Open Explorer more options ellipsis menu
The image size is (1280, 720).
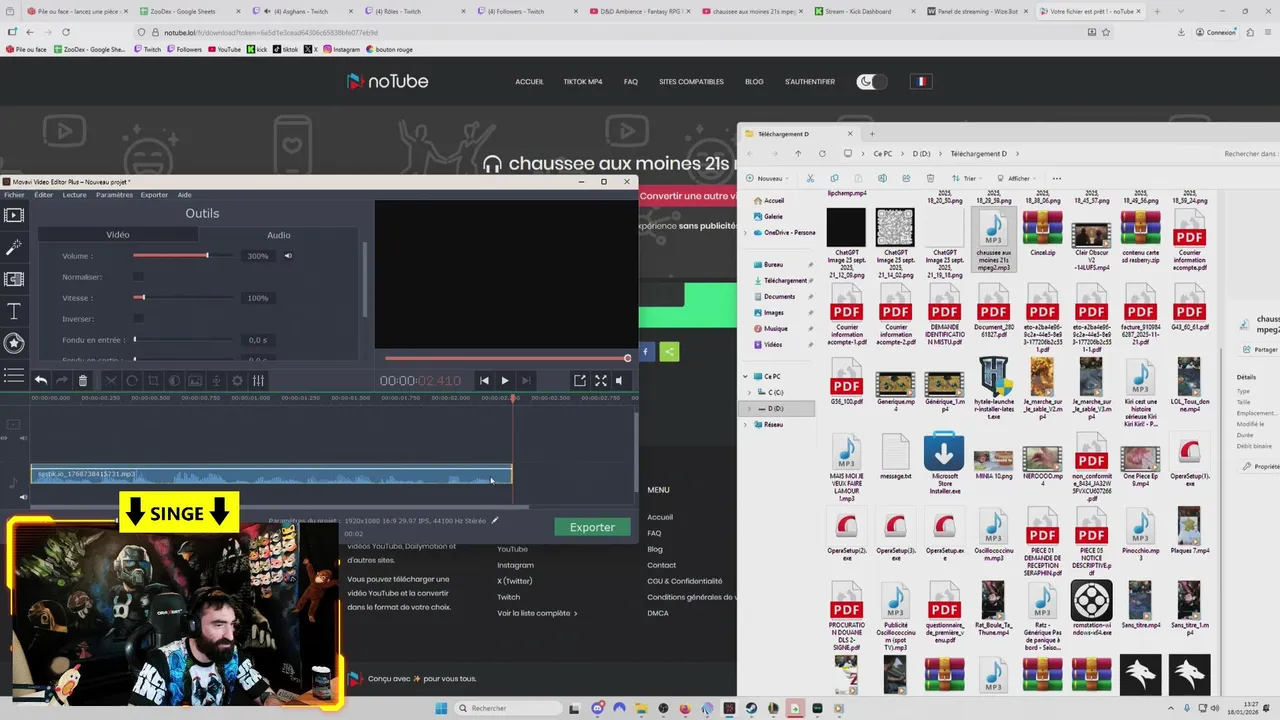click(x=1057, y=178)
